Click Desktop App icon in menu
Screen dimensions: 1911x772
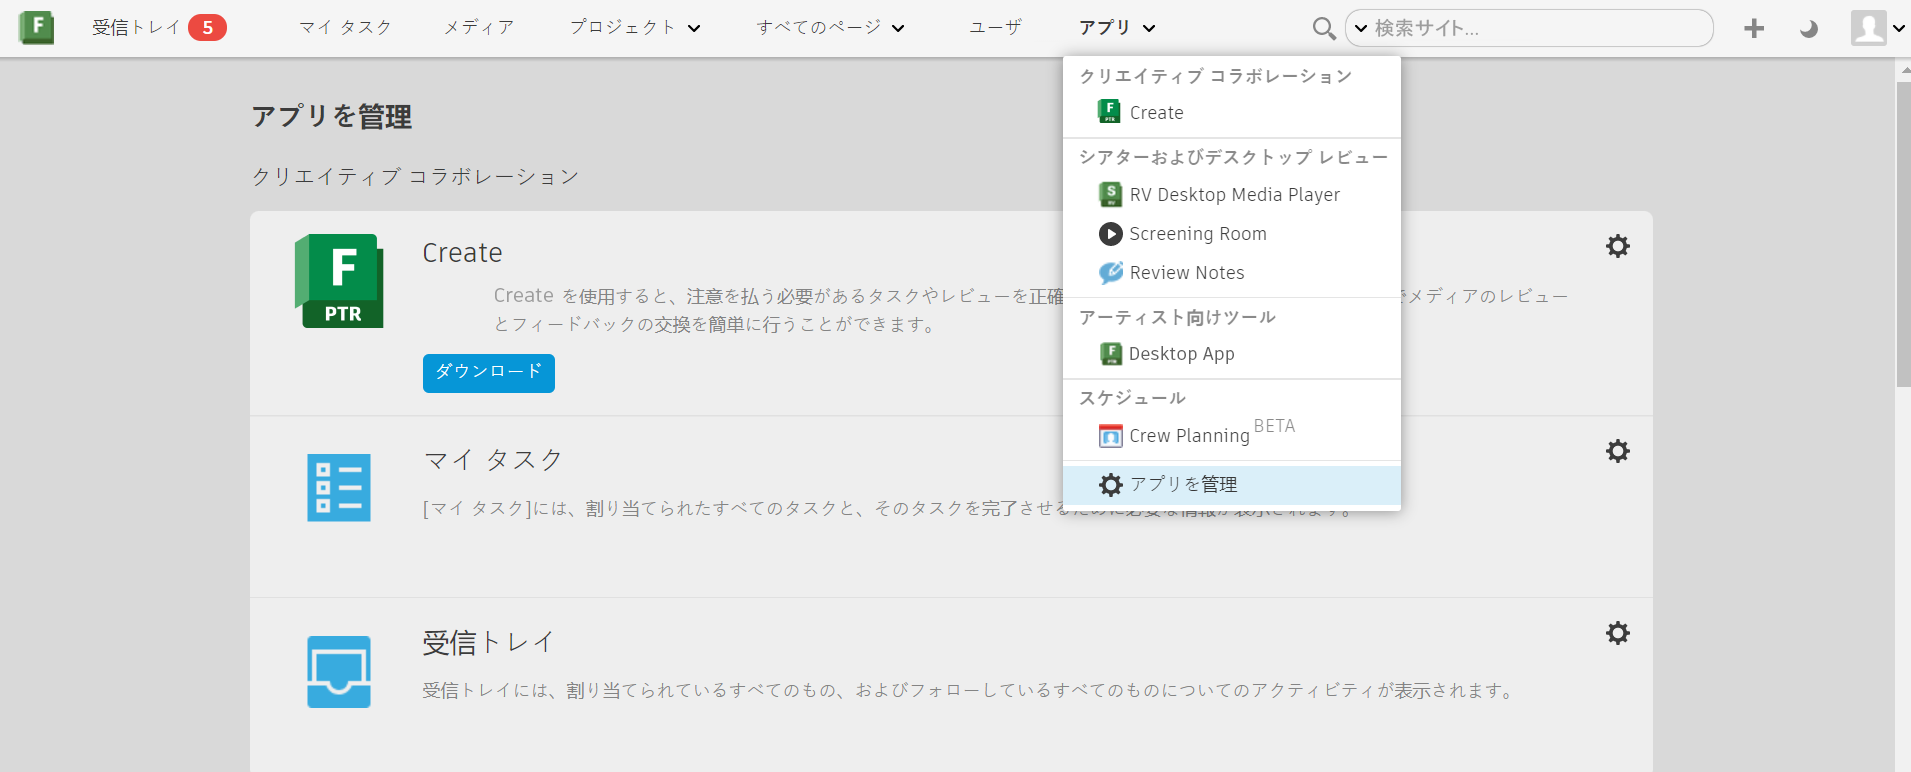point(1110,354)
